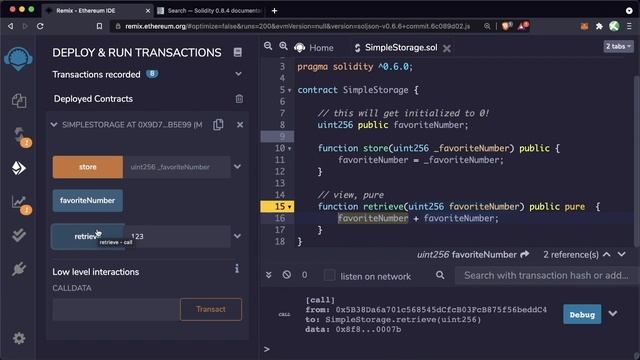Viewport: 640px width, 360px height.
Task: Clear deployed contracts with the trash icon
Action: [239, 99]
